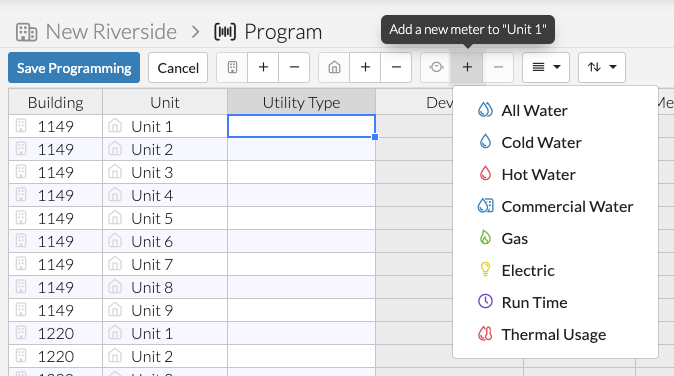Click Utility Type cell for 1149 Unit 5

[301, 218]
